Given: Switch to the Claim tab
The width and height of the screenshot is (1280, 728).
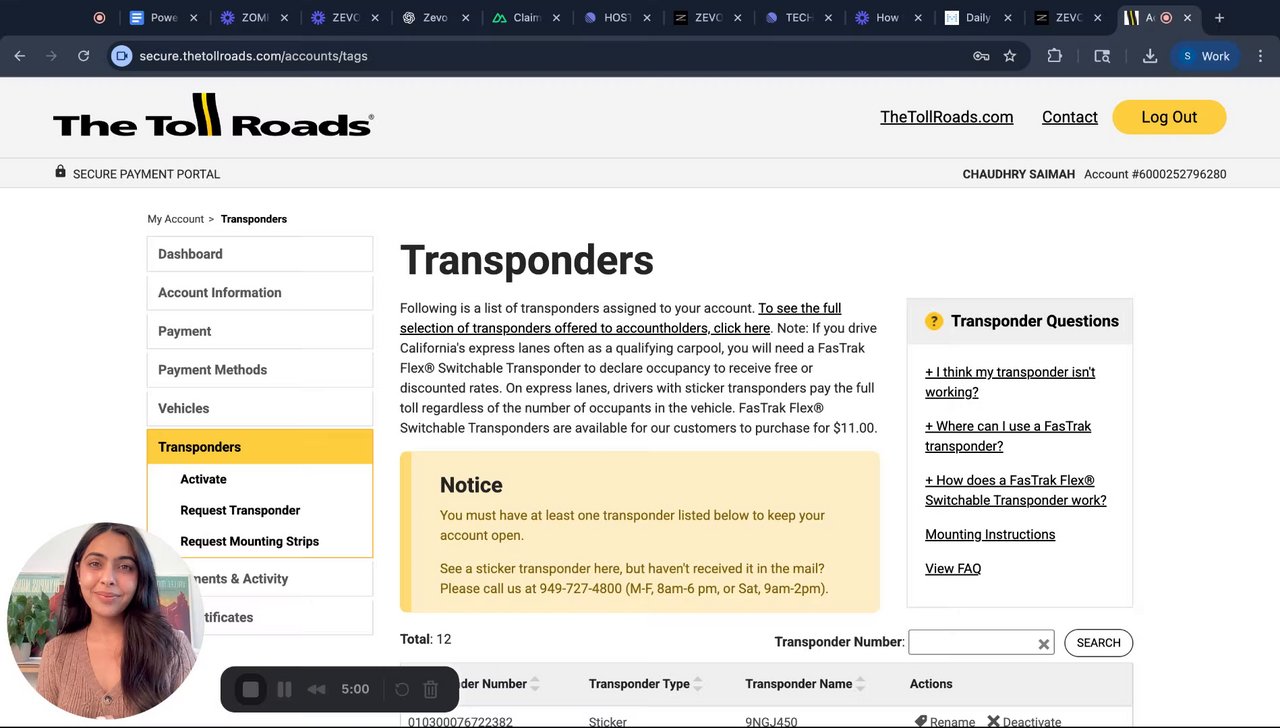Looking at the screenshot, I should pyautogui.click(x=527, y=17).
